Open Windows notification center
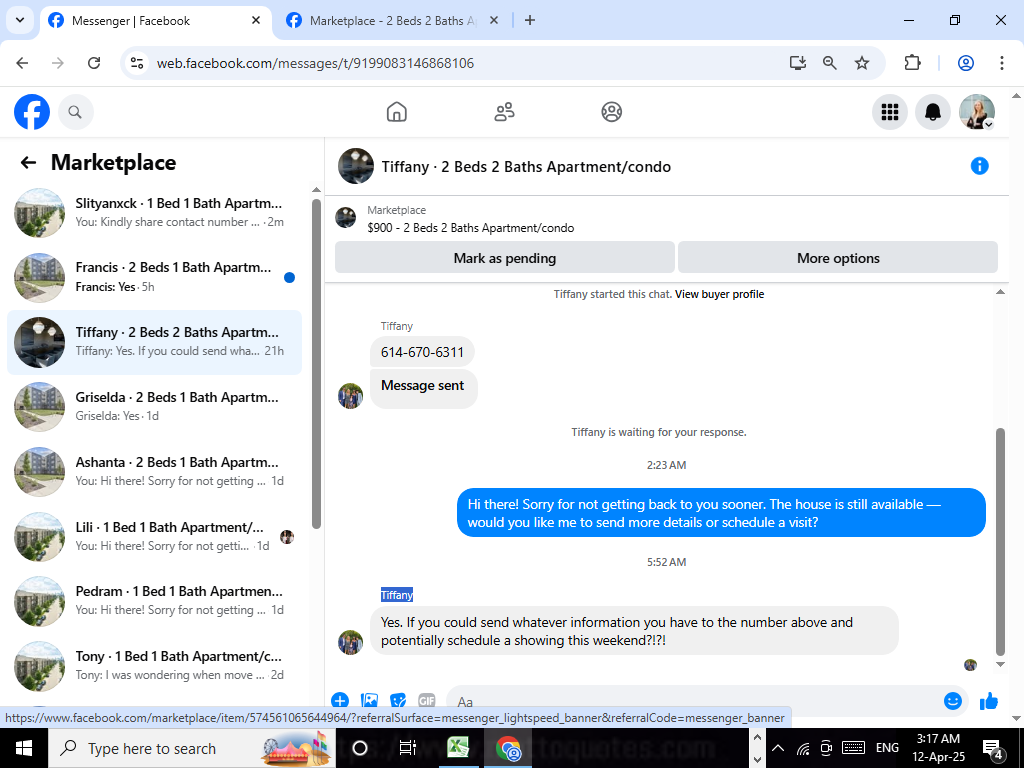The width and height of the screenshot is (1024, 768). coord(992,748)
